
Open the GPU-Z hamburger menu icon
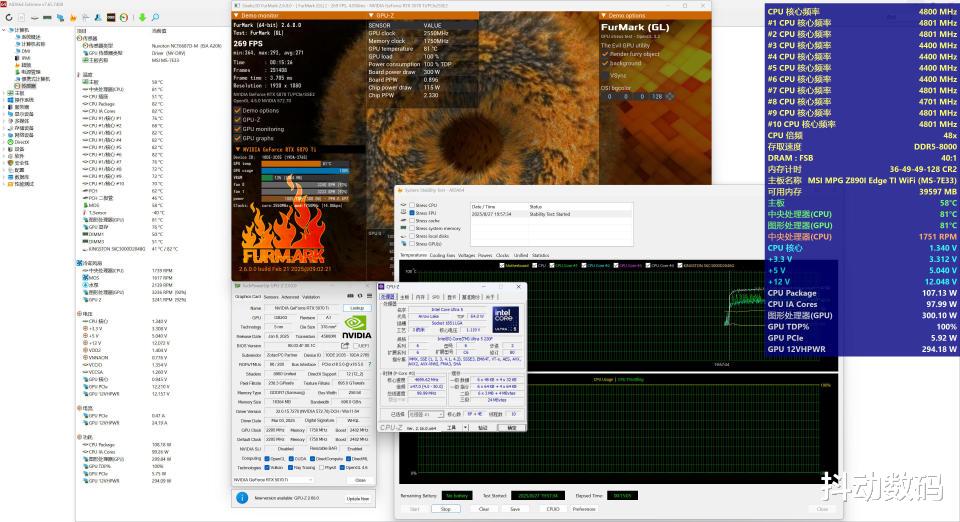pyautogui.click(x=369, y=296)
